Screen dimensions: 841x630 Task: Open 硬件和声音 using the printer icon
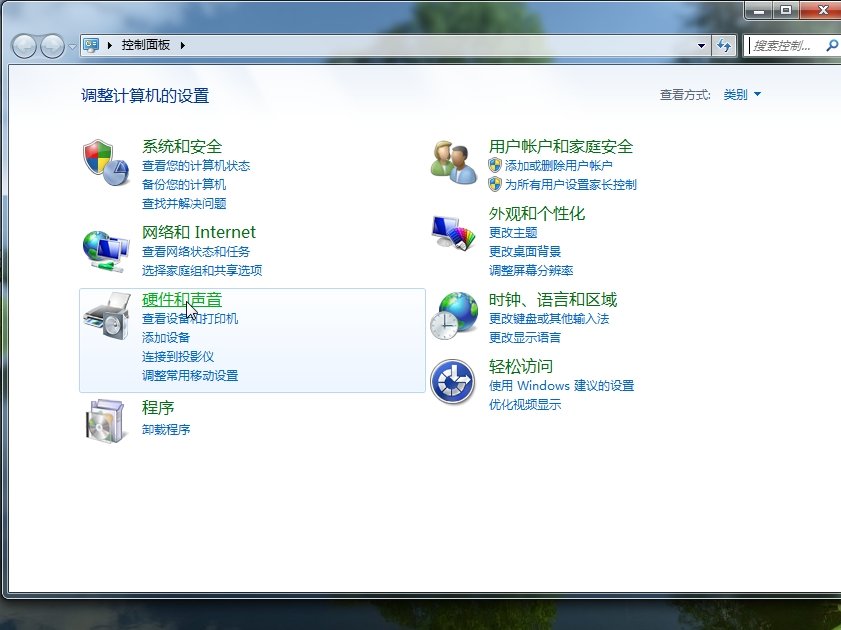pos(107,320)
